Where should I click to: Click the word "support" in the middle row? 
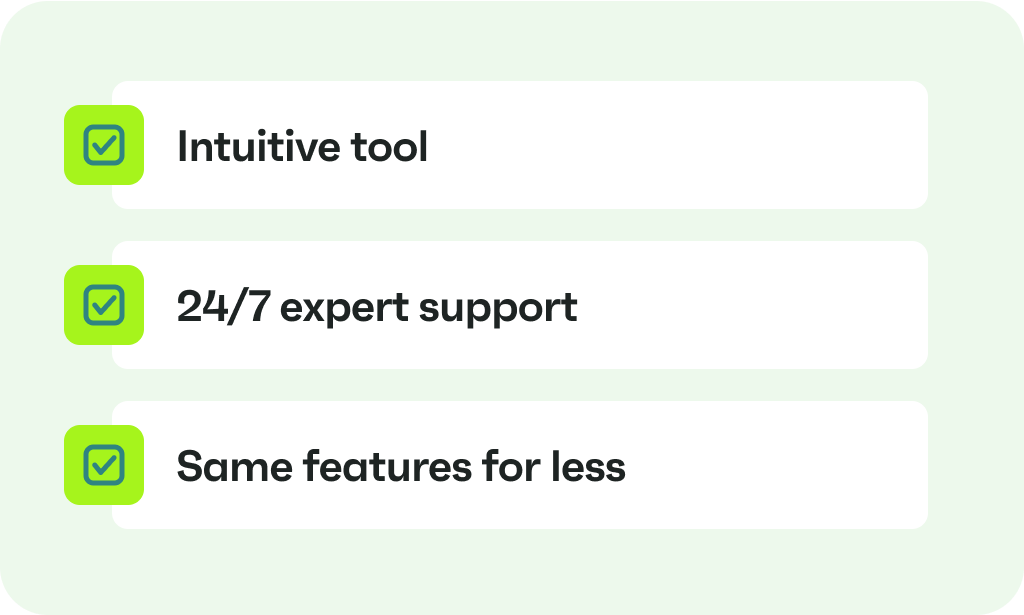[498, 309]
